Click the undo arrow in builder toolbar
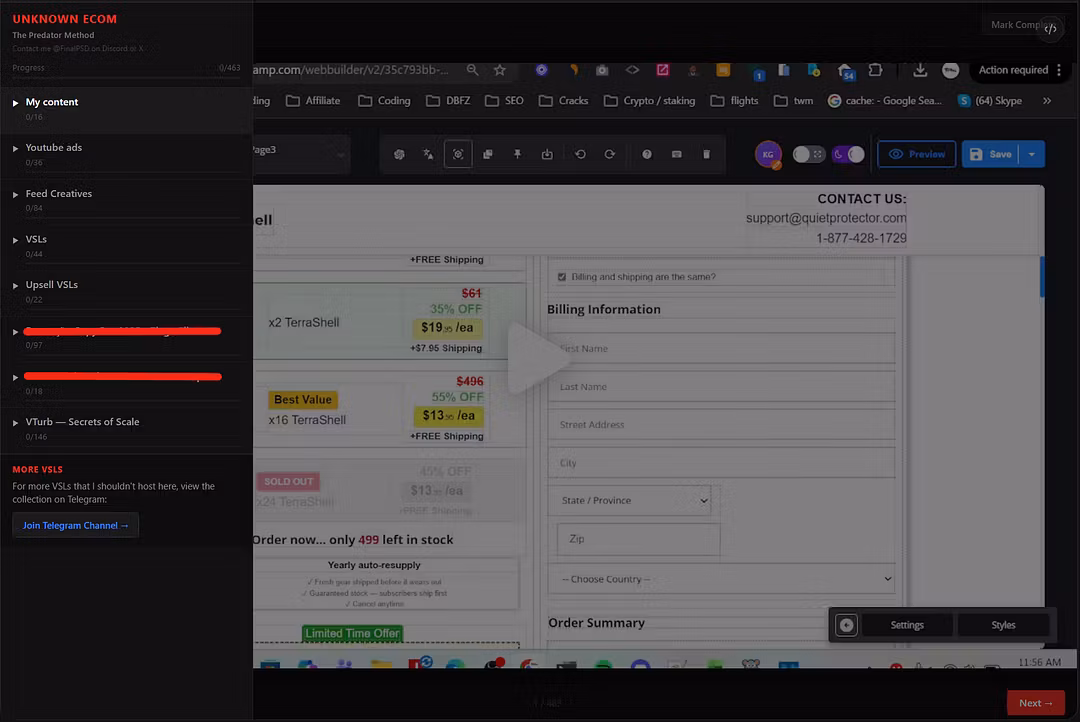Viewport: 1080px width, 722px height. pyautogui.click(x=580, y=154)
